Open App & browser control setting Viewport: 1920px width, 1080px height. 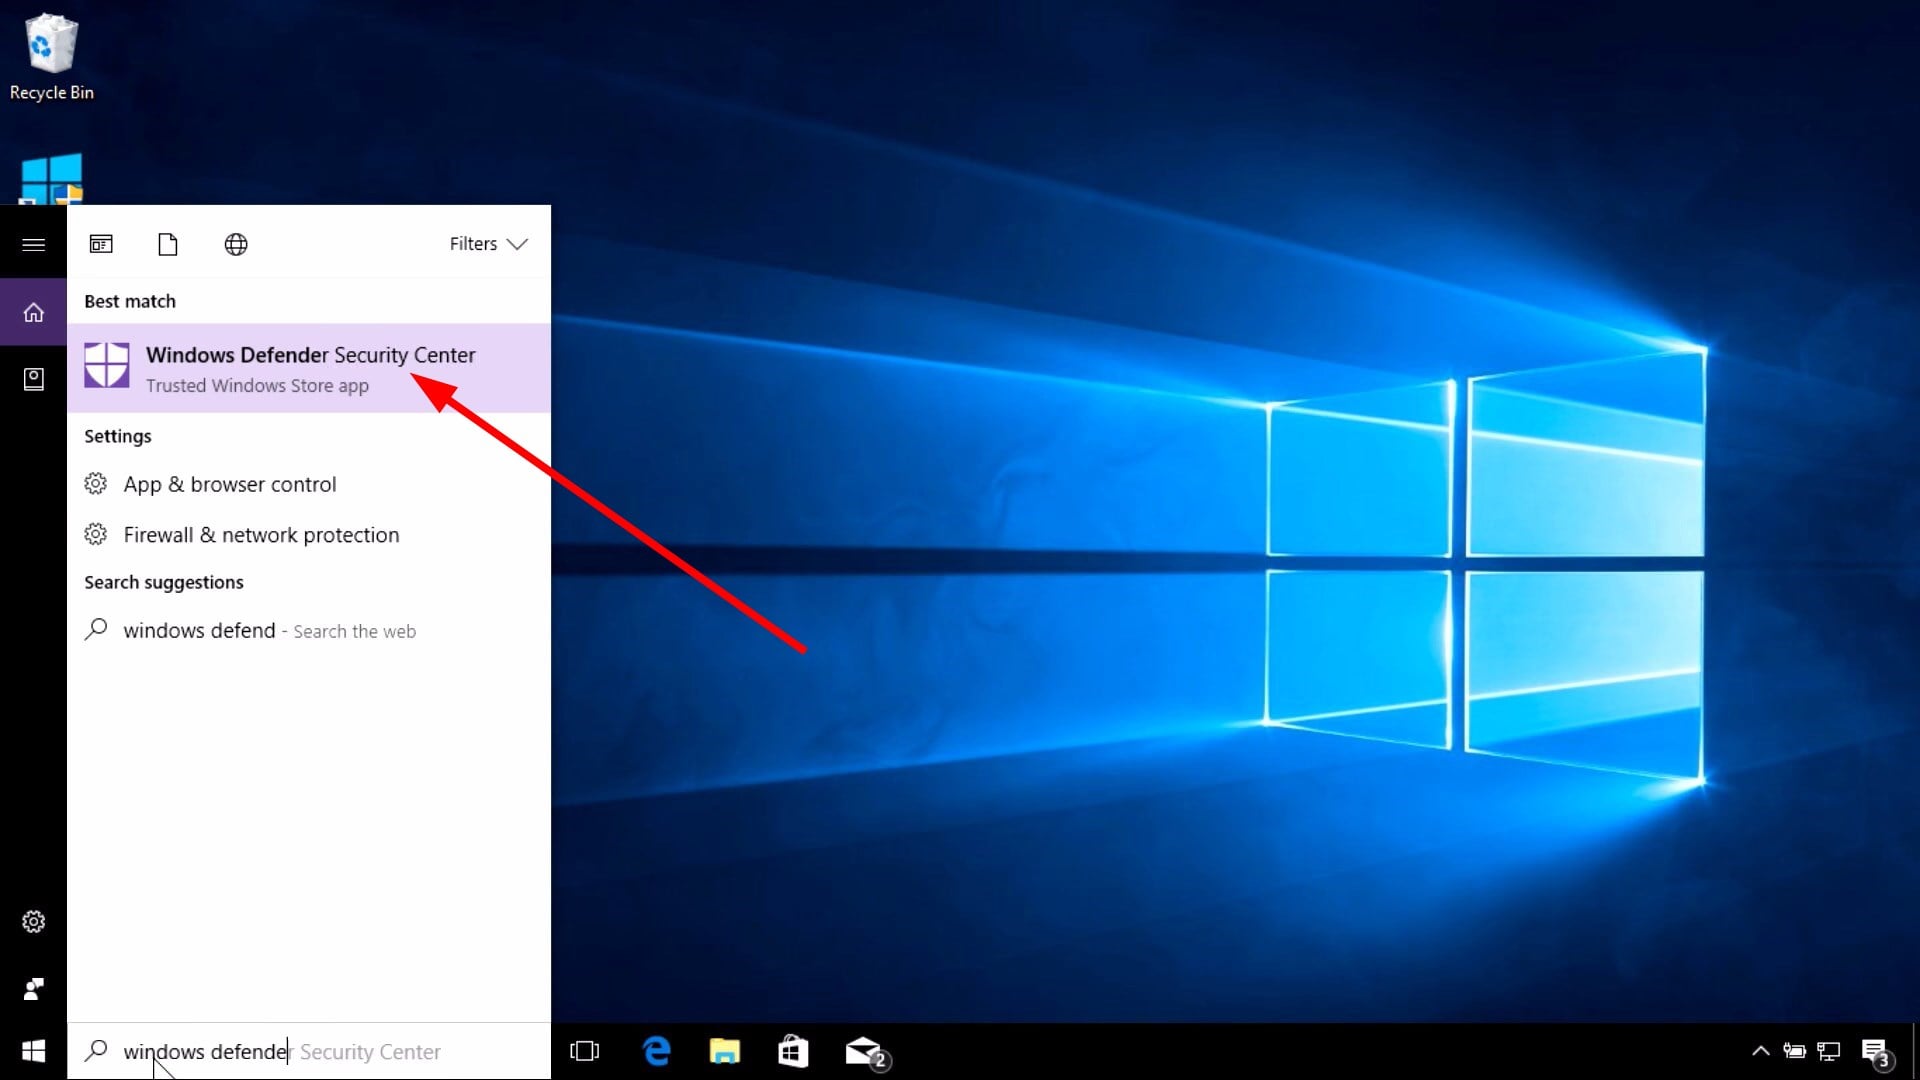[x=230, y=484]
